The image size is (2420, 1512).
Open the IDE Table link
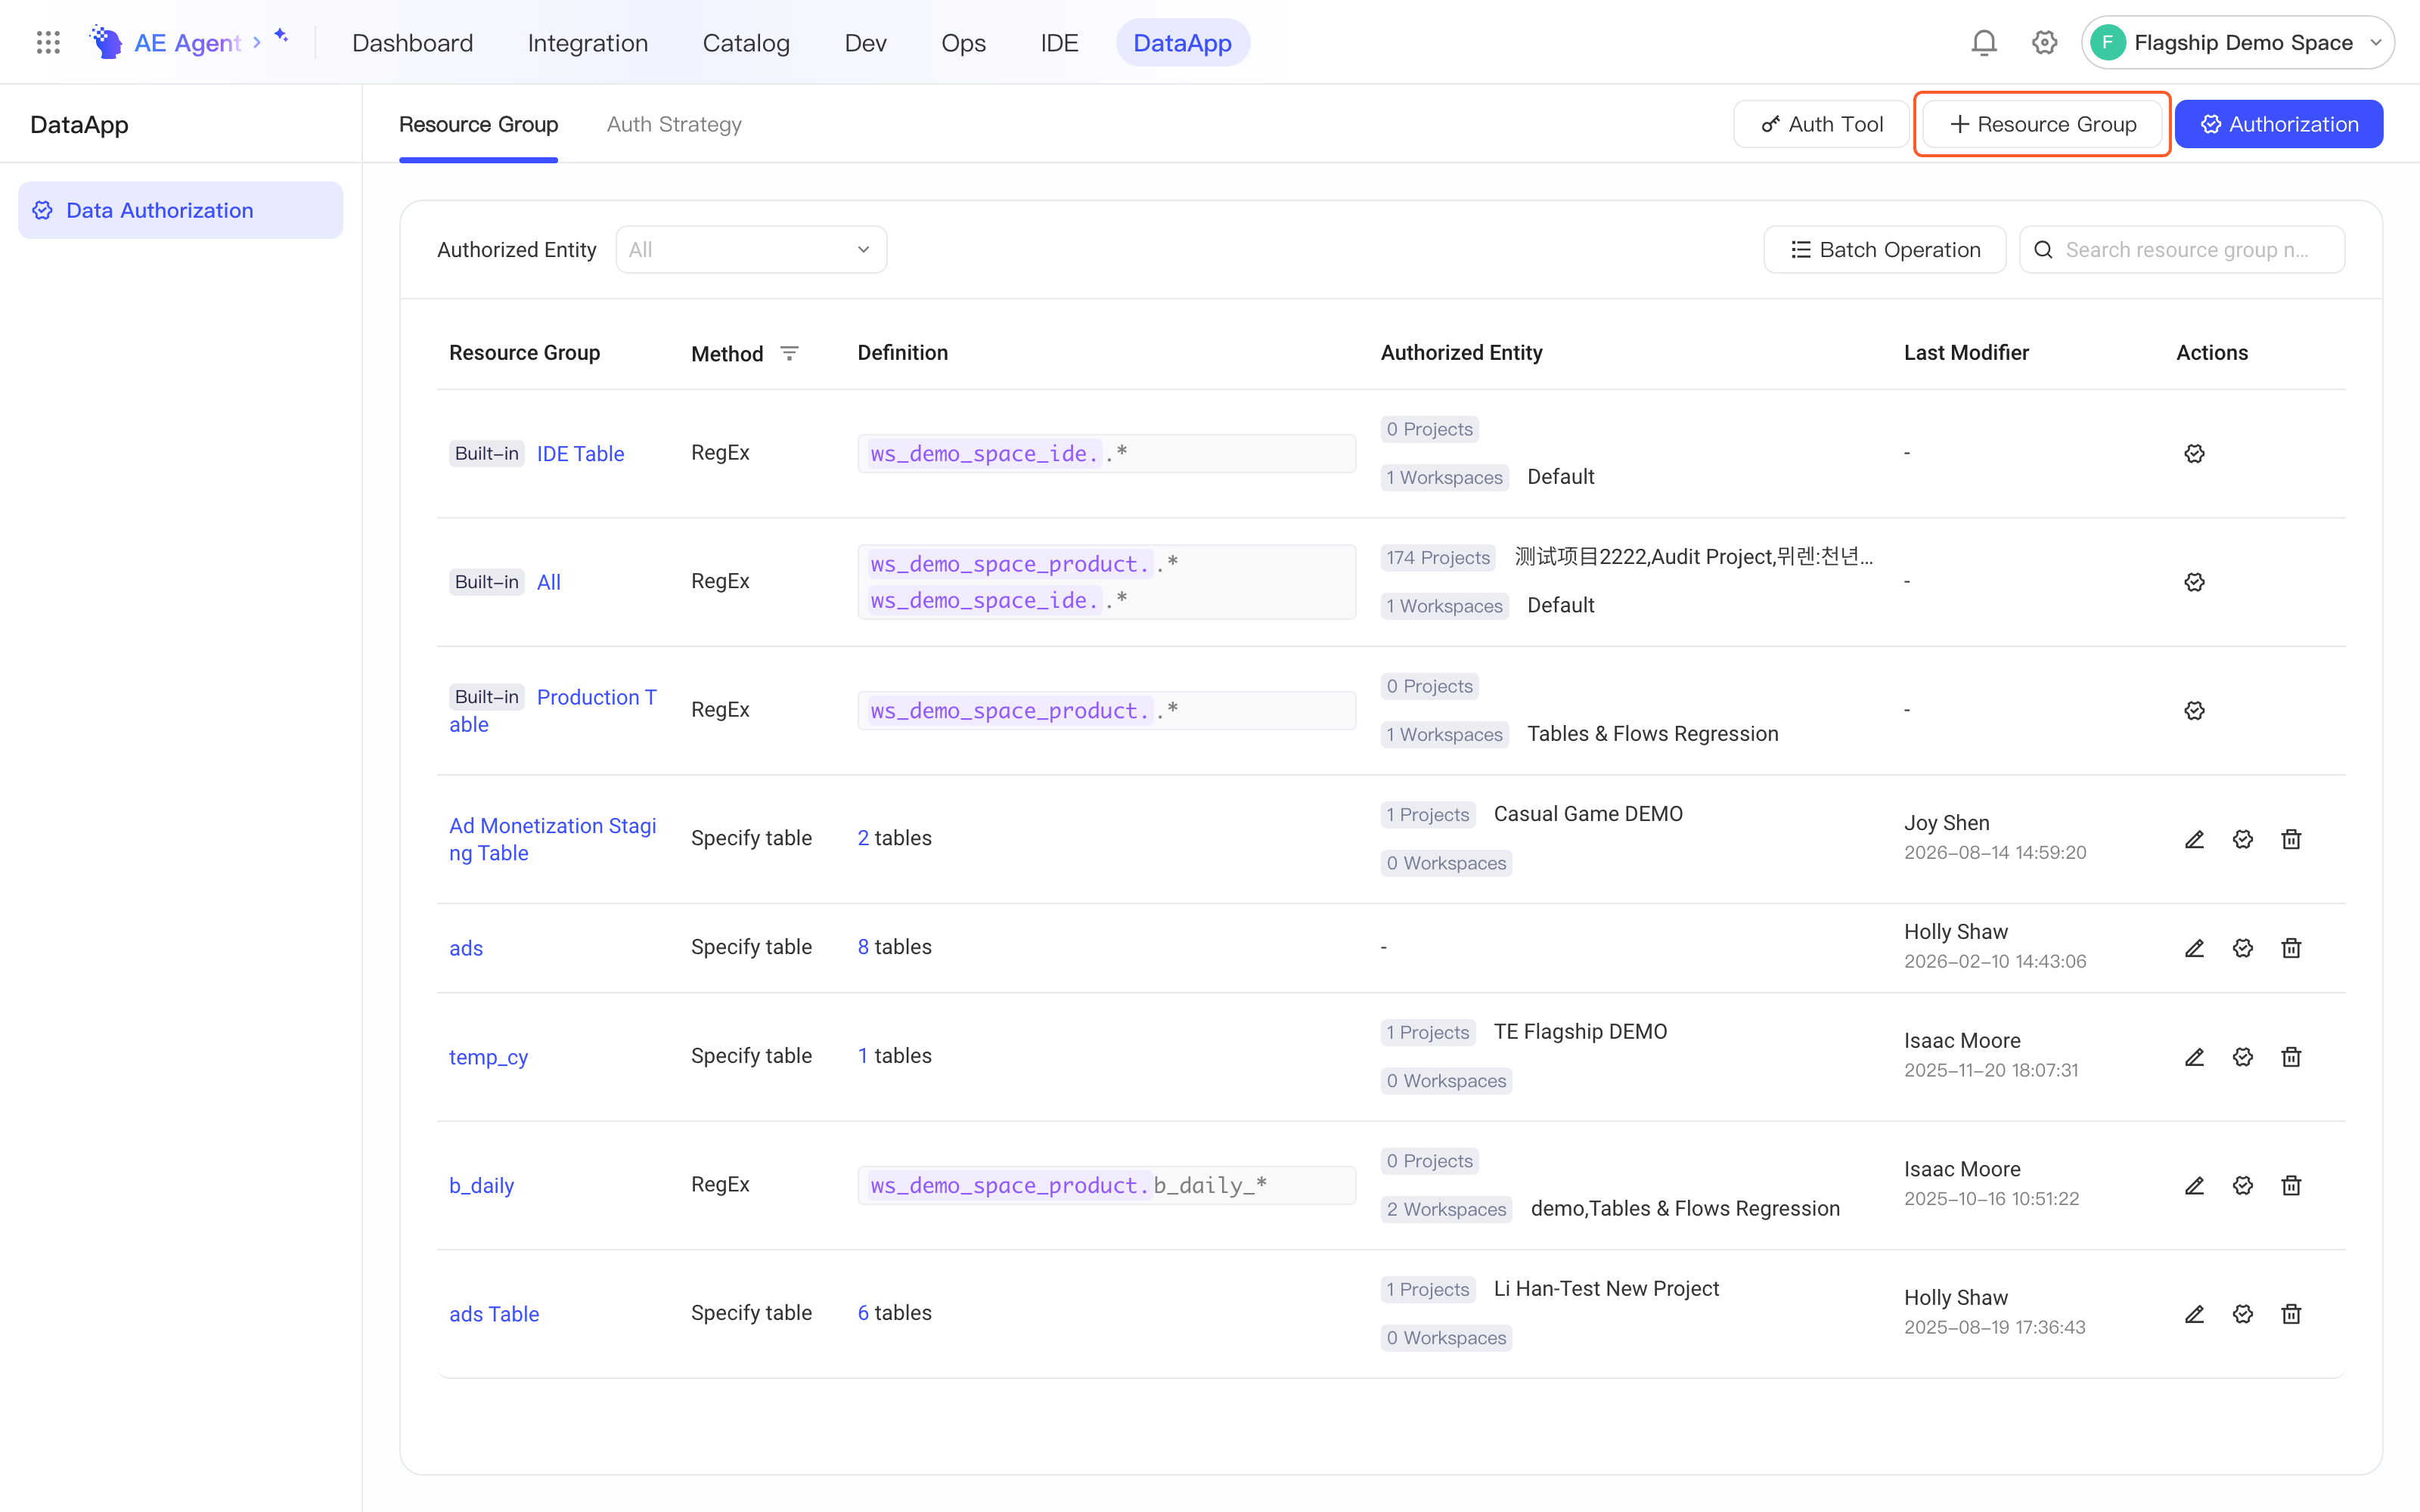click(x=580, y=453)
